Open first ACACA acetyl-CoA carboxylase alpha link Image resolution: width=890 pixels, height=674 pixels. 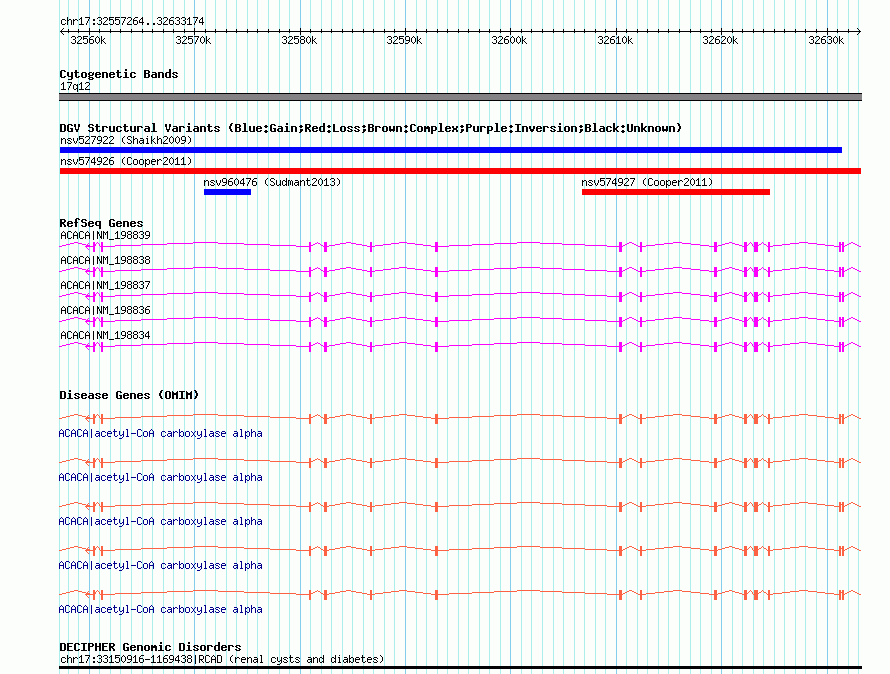pos(161,433)
